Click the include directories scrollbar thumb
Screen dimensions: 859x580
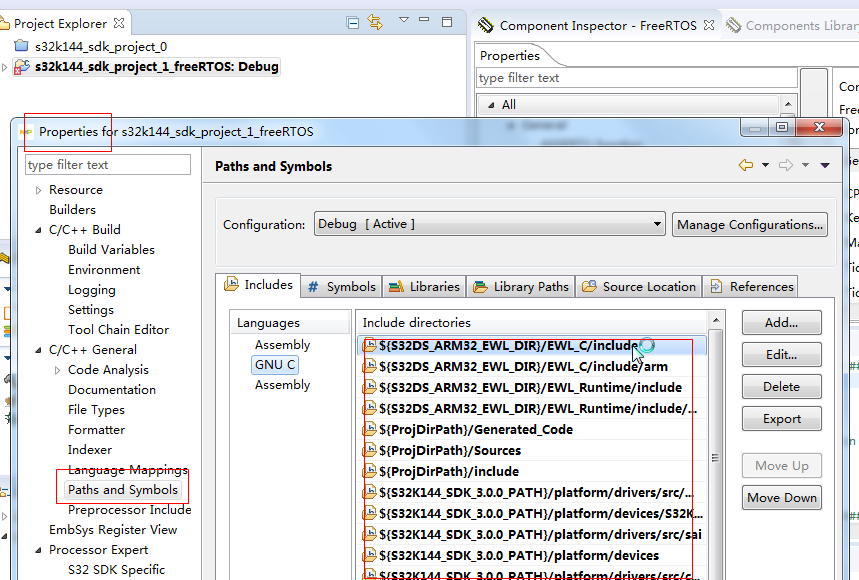coord(715,458)
